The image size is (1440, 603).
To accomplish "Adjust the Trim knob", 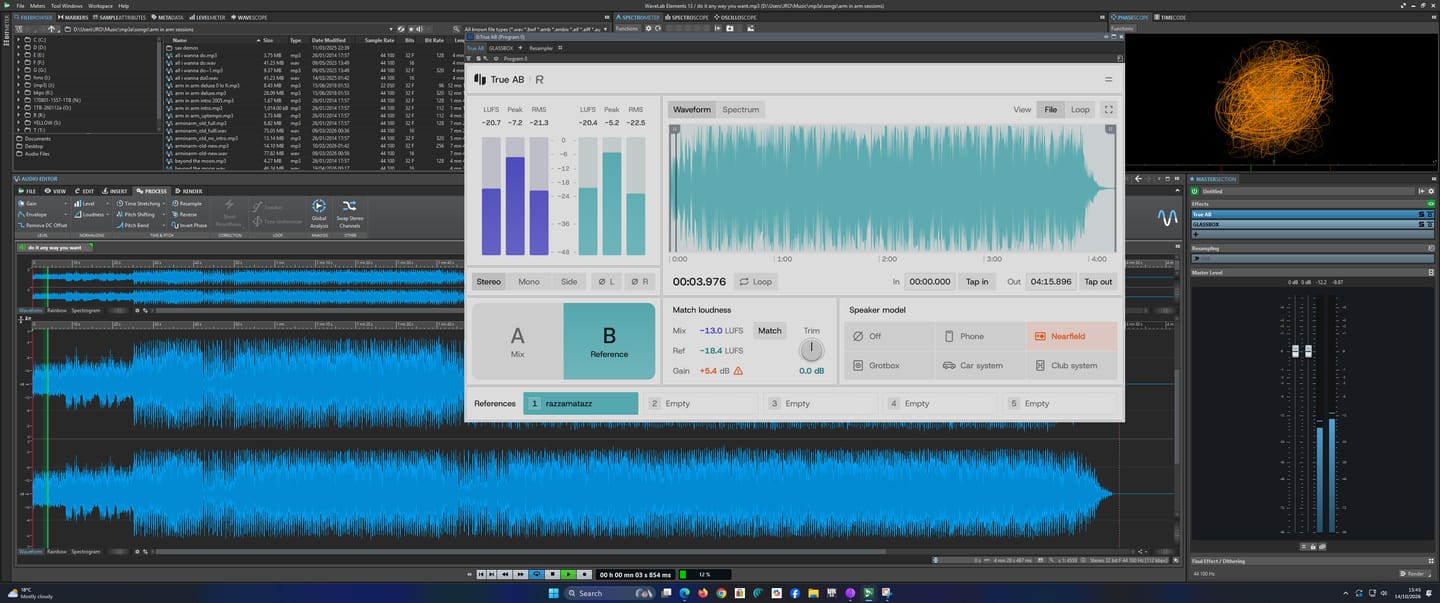I will click(x=812, y=350).
